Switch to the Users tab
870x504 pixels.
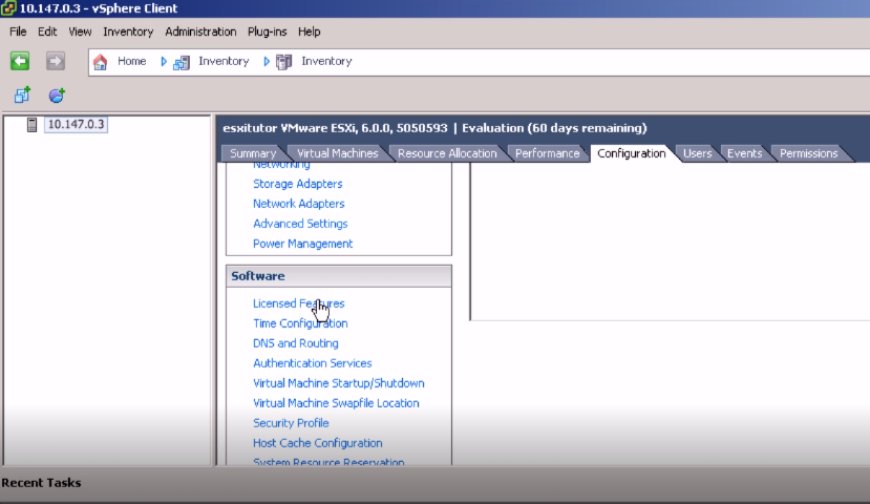point(697,153)
